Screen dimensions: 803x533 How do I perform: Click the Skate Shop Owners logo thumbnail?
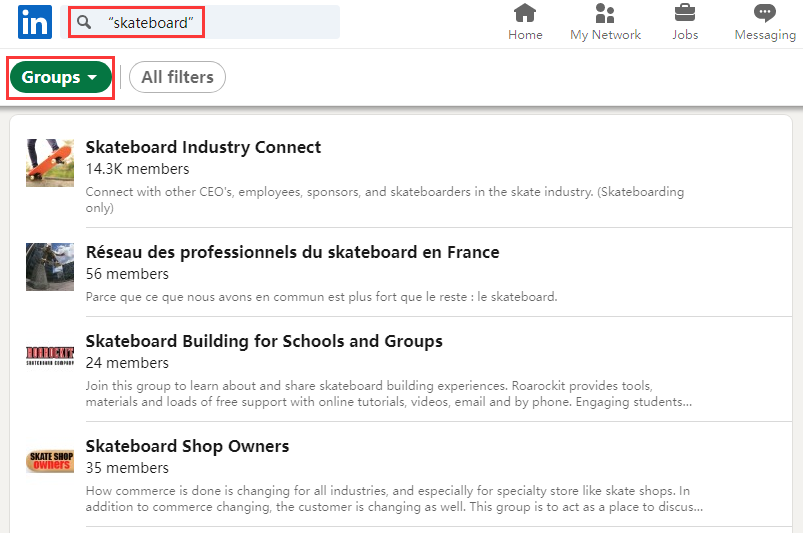click(x=50, y=461)
